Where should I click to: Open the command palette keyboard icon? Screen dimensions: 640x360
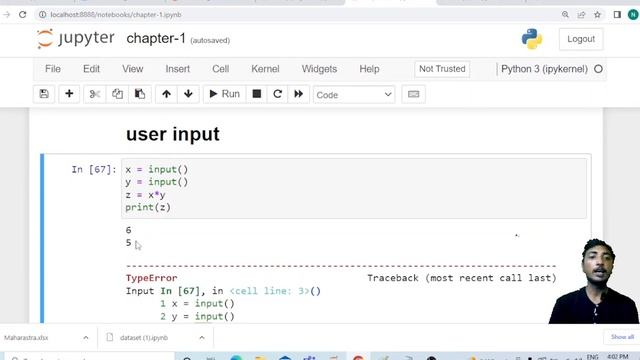[x=413, y=94]
